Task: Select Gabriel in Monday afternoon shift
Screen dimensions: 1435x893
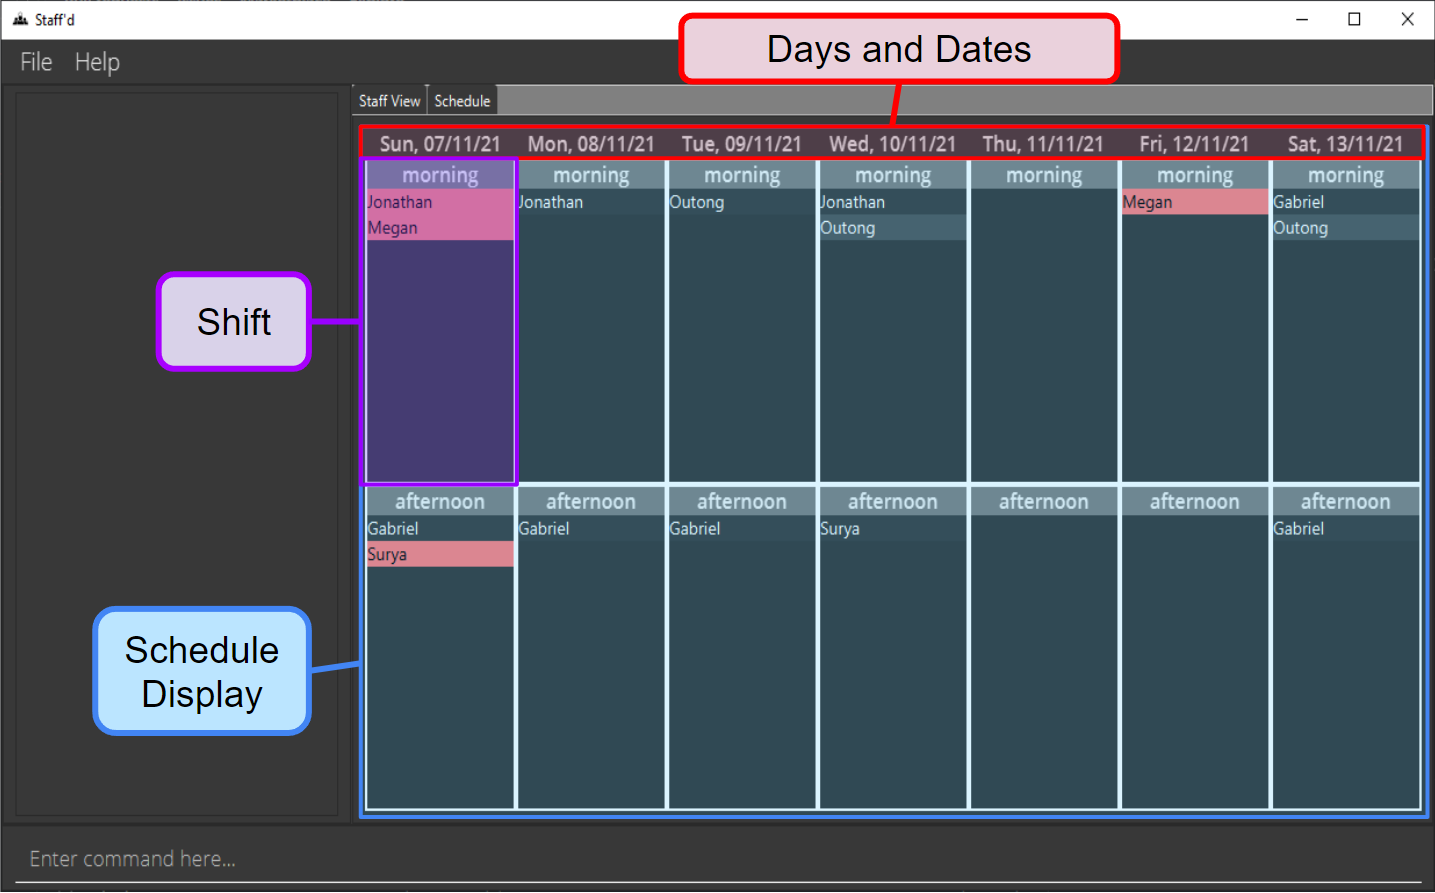Action: coord(591,528)
